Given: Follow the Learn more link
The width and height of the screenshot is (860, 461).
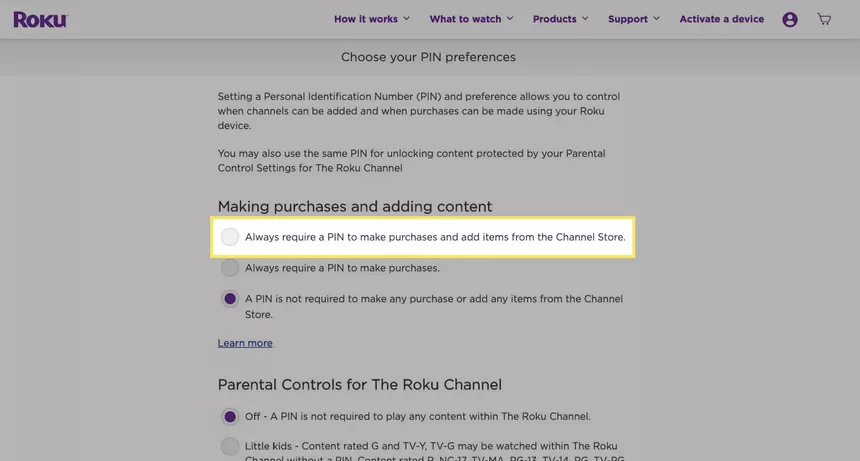Looking at the screenshot, I should tap(245, 343).
